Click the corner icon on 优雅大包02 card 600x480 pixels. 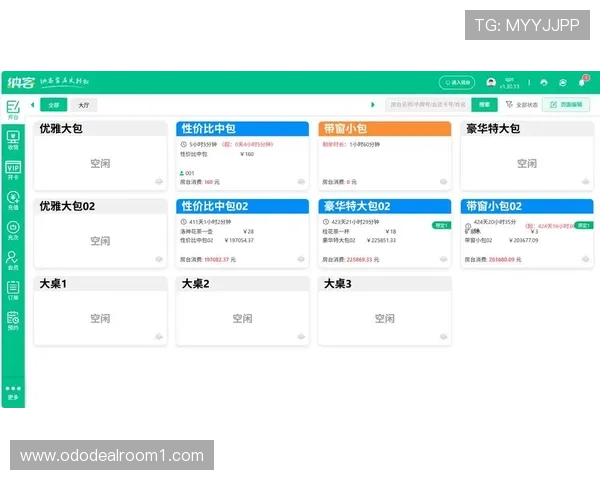(159, 260)
